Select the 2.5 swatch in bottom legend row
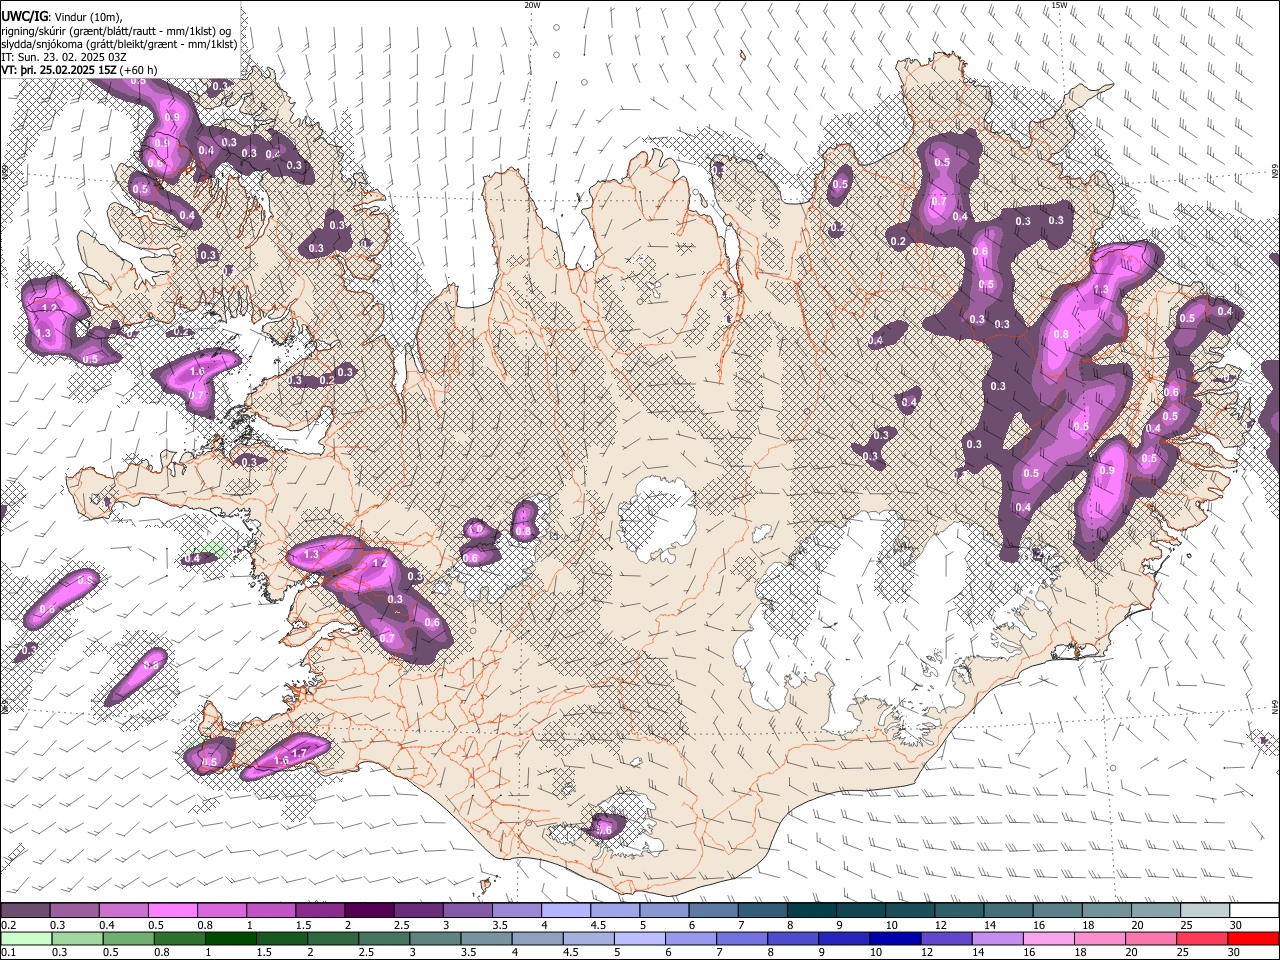This screenshot has width=1280, height=960. click(x=384, y=938)
